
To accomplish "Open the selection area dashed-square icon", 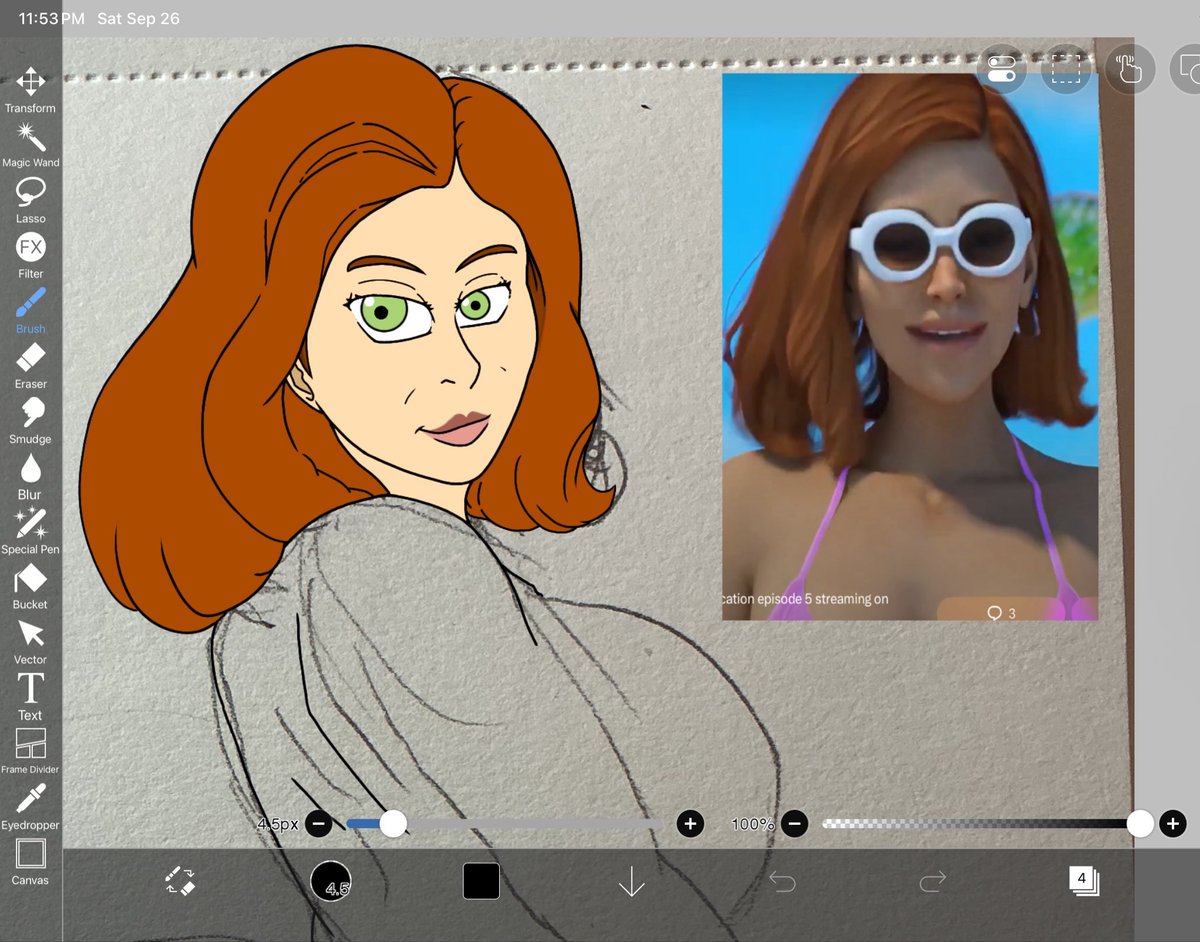I will click(x=1066, y=69).
